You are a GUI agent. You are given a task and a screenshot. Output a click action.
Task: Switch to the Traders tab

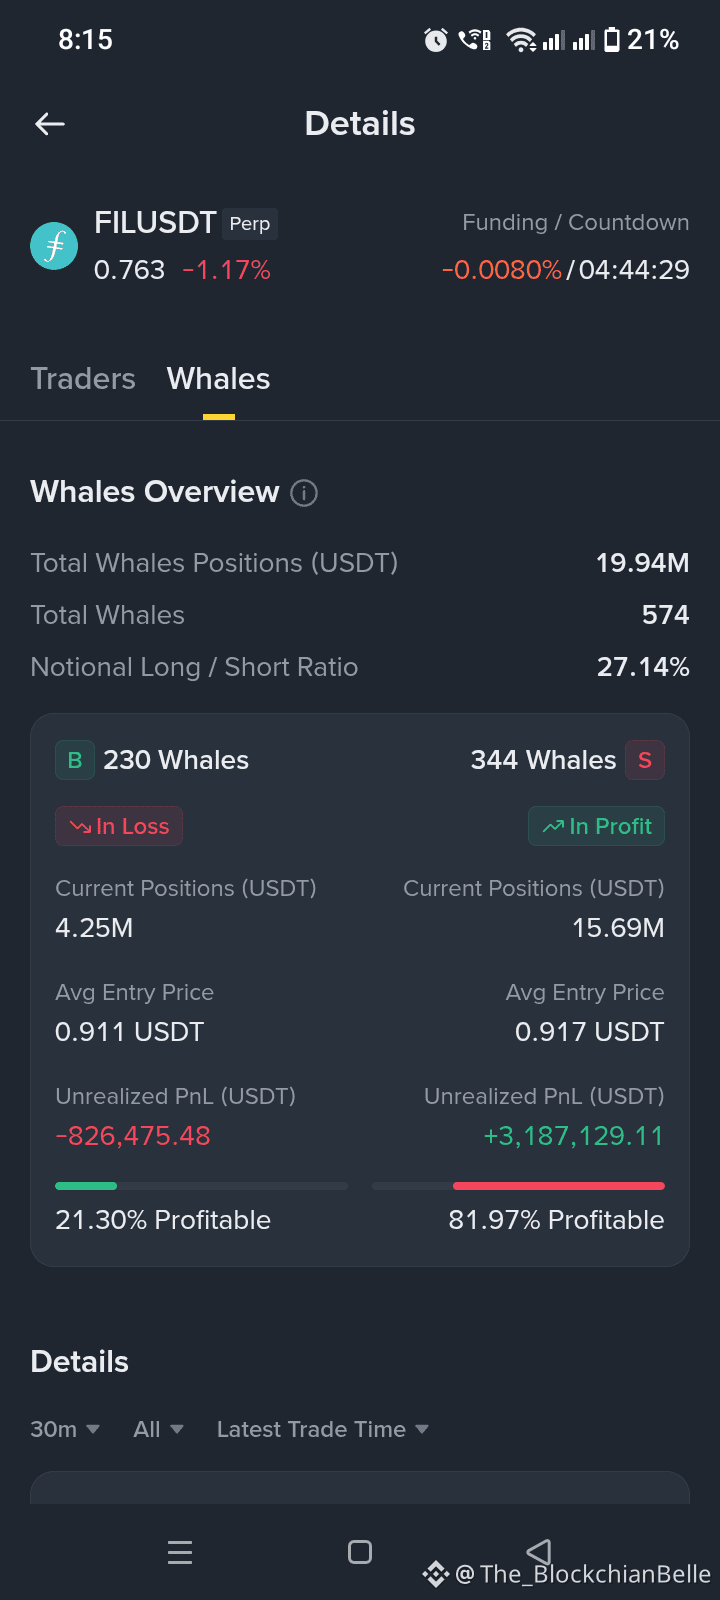83,379
